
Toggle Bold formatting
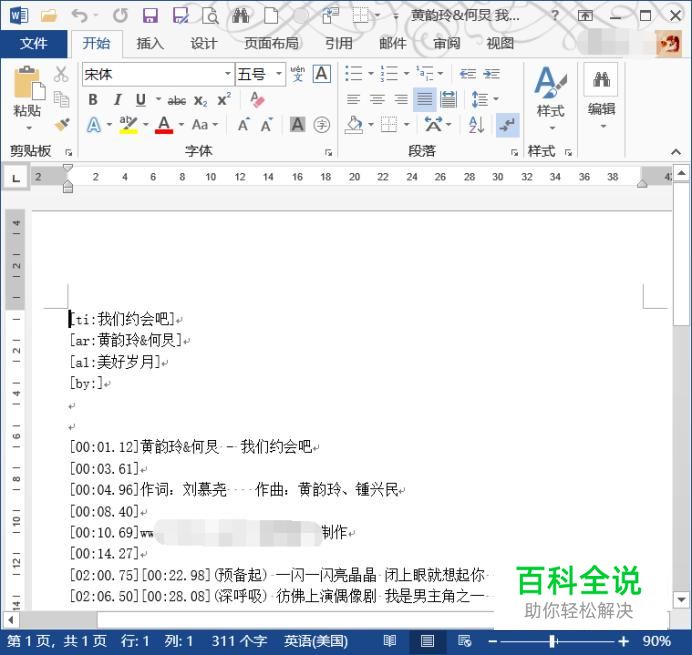click(x=93, y=100)
